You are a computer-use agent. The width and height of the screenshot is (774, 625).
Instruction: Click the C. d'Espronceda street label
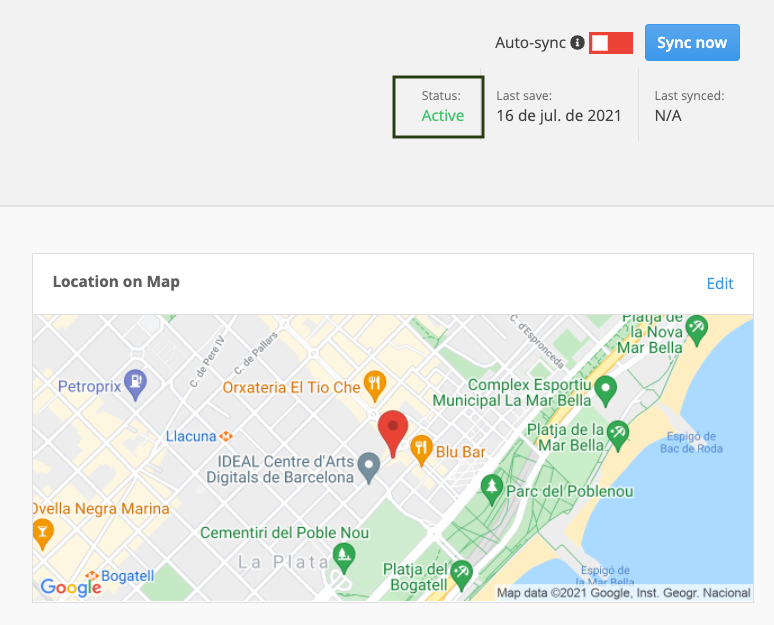[x=537, y=341]
